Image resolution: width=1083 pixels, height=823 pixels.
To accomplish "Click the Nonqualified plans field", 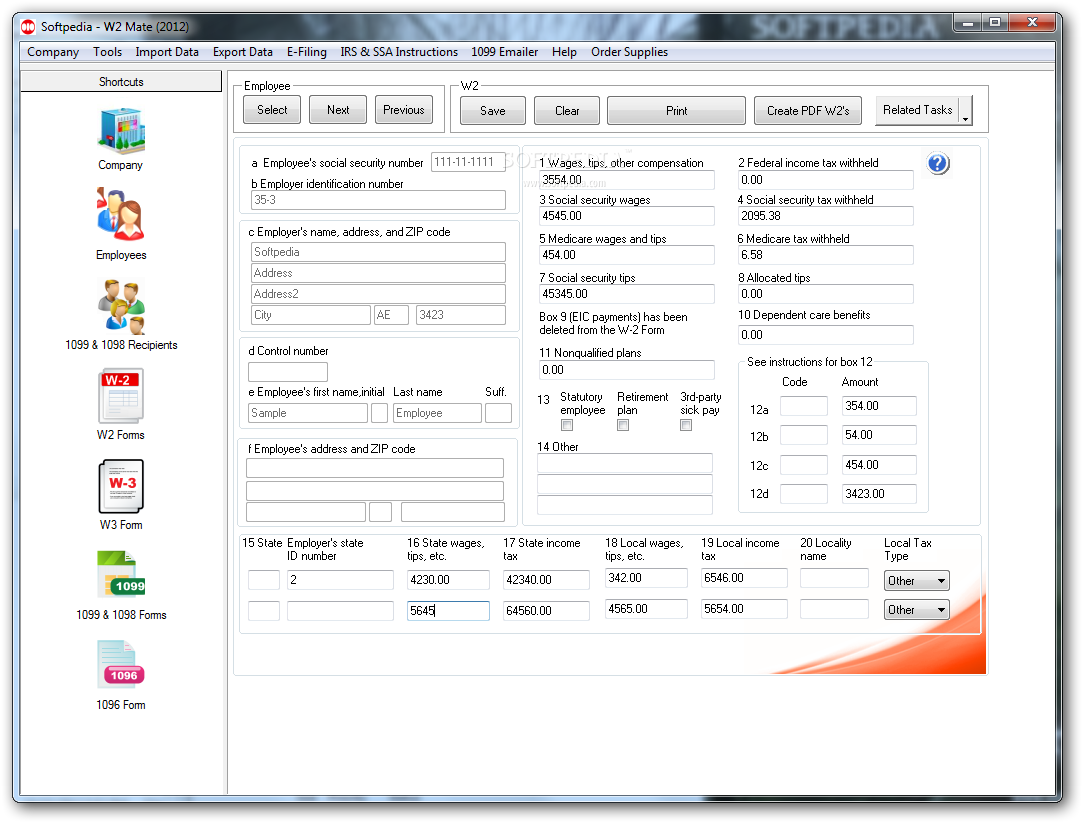I will click(626, 369).
